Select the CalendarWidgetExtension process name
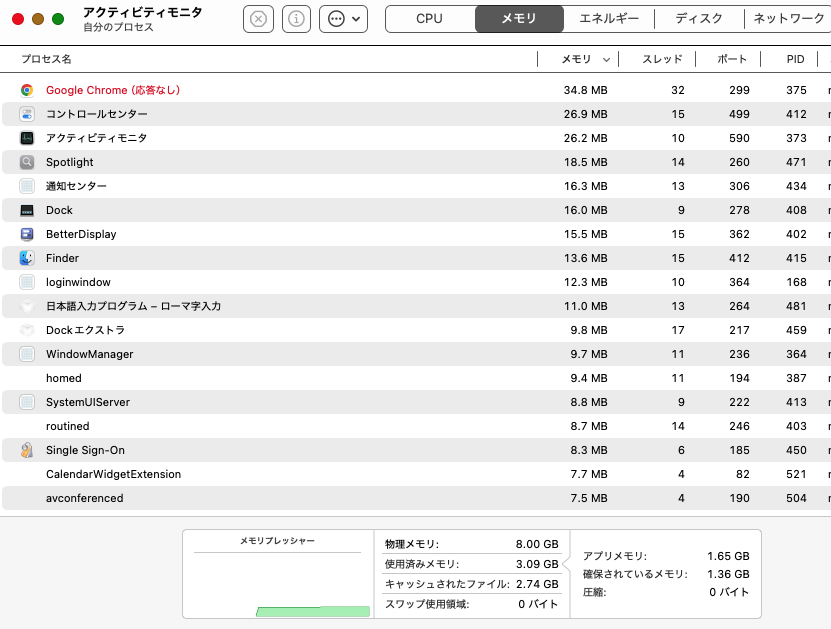Viewport: 831px width, 629px height. point(113,474)
